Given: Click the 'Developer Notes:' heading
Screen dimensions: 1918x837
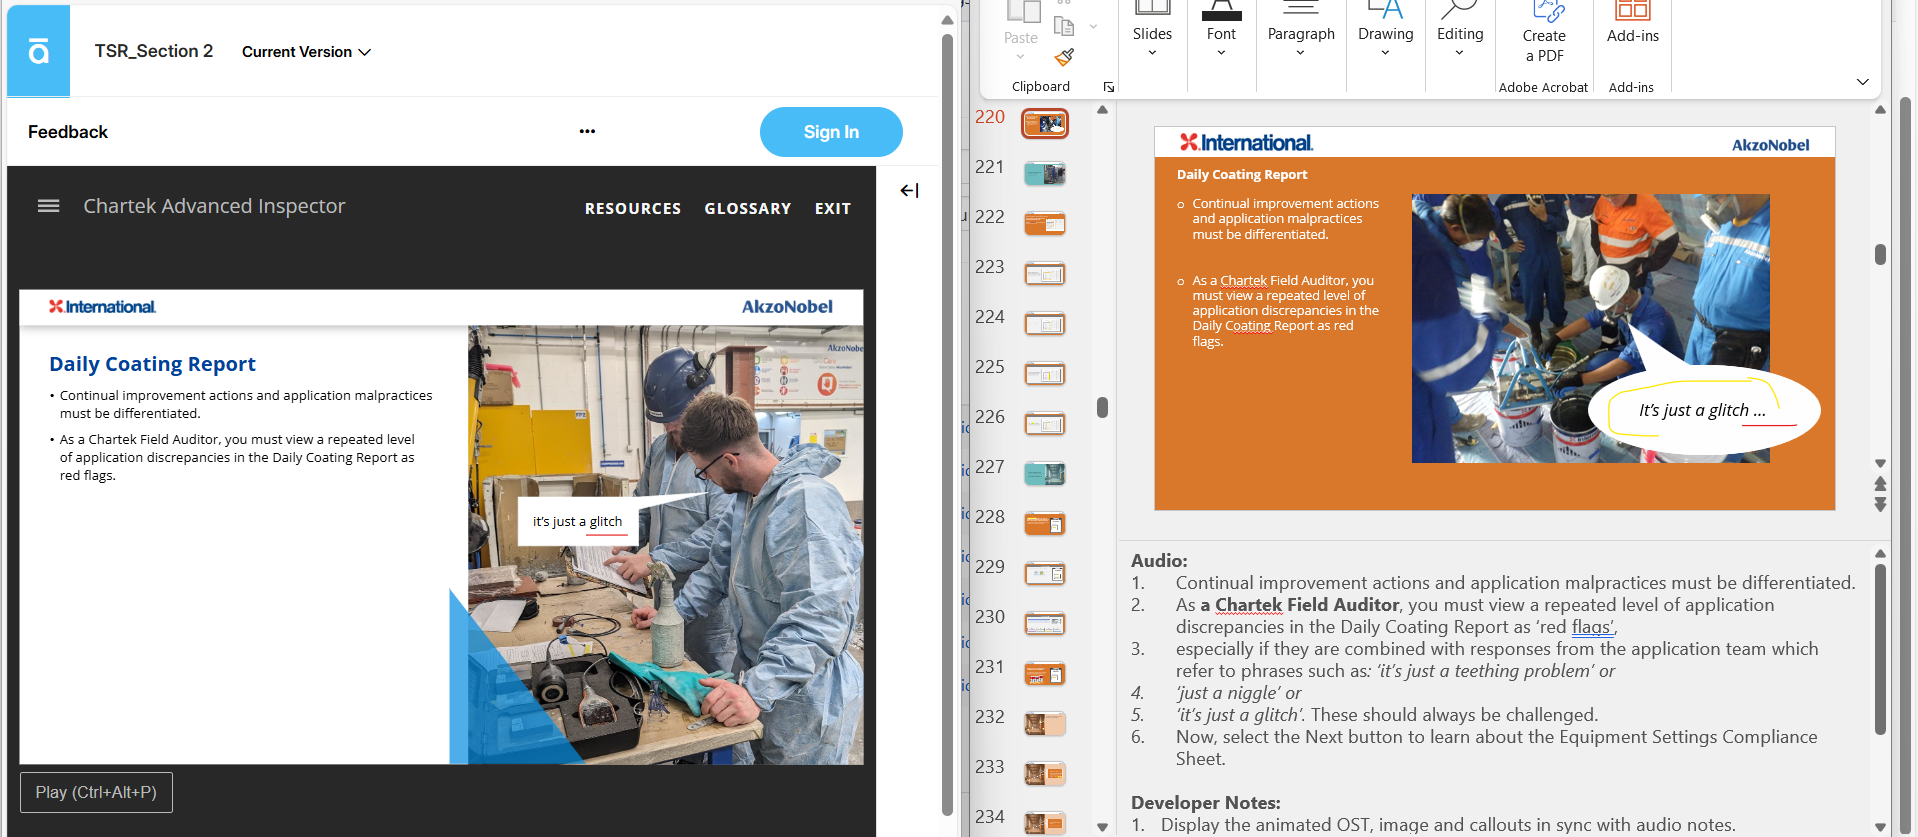Looking at the screenshot, I should 1205,803.
